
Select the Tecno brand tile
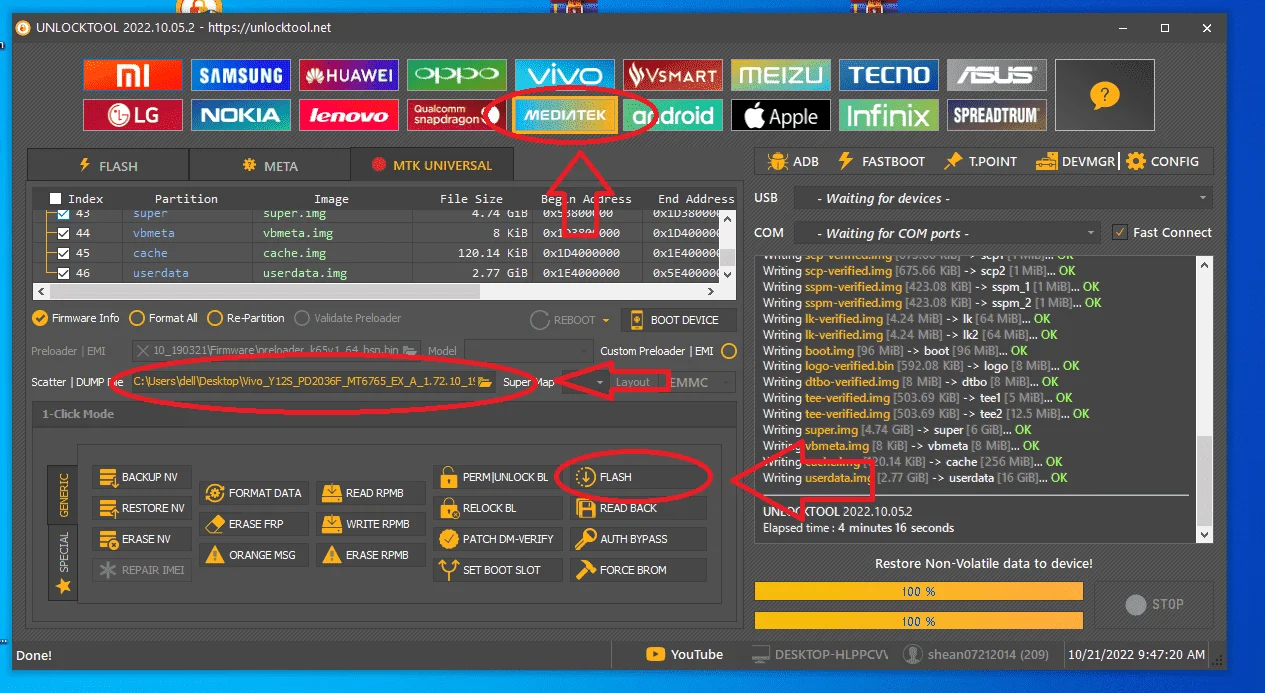(x=889, y=75)
